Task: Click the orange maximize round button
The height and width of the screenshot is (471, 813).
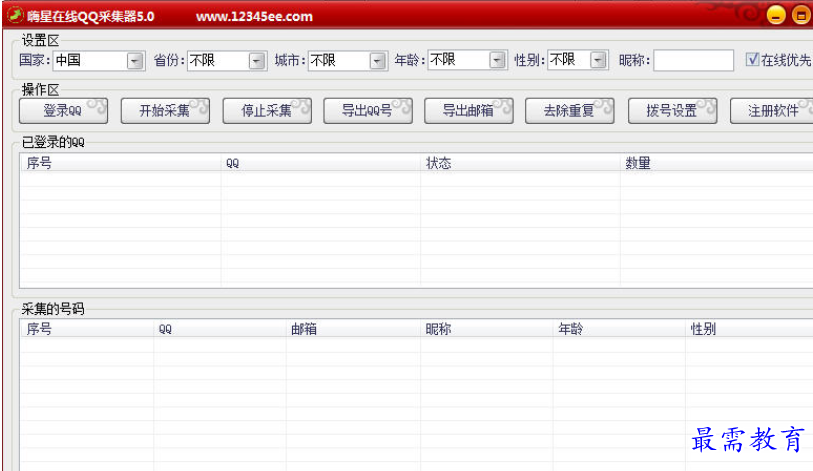Action: 801,16
